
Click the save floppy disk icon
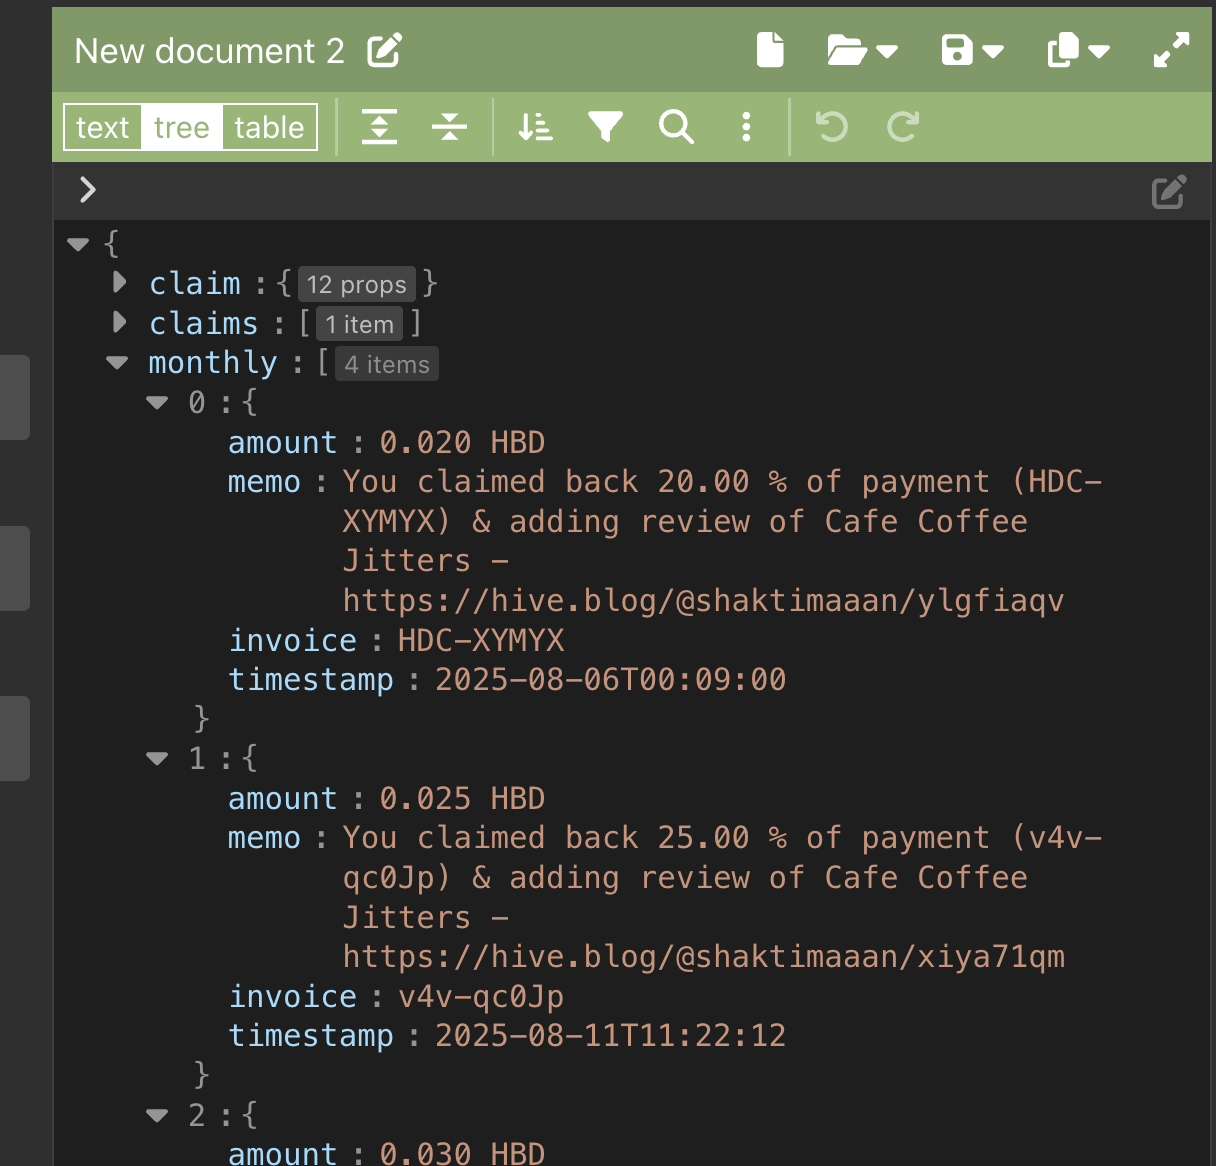tap(957, 50)
